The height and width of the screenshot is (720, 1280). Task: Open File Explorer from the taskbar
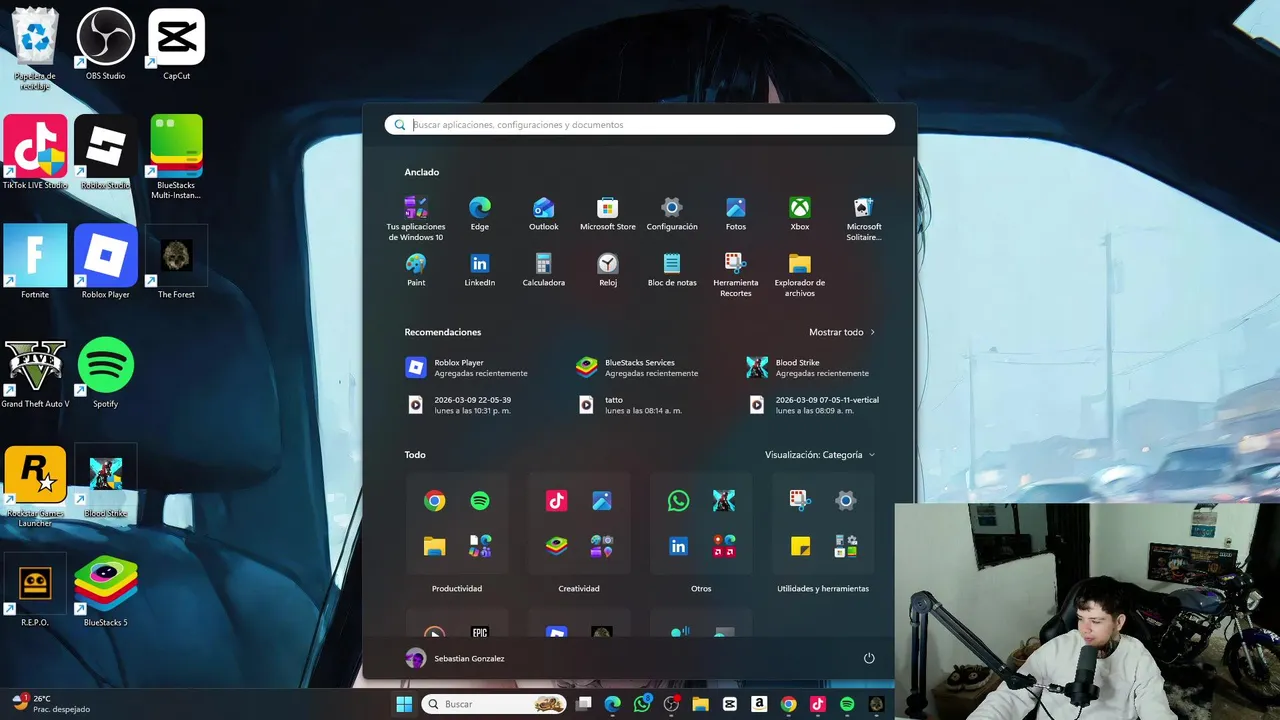pos(701,704)
